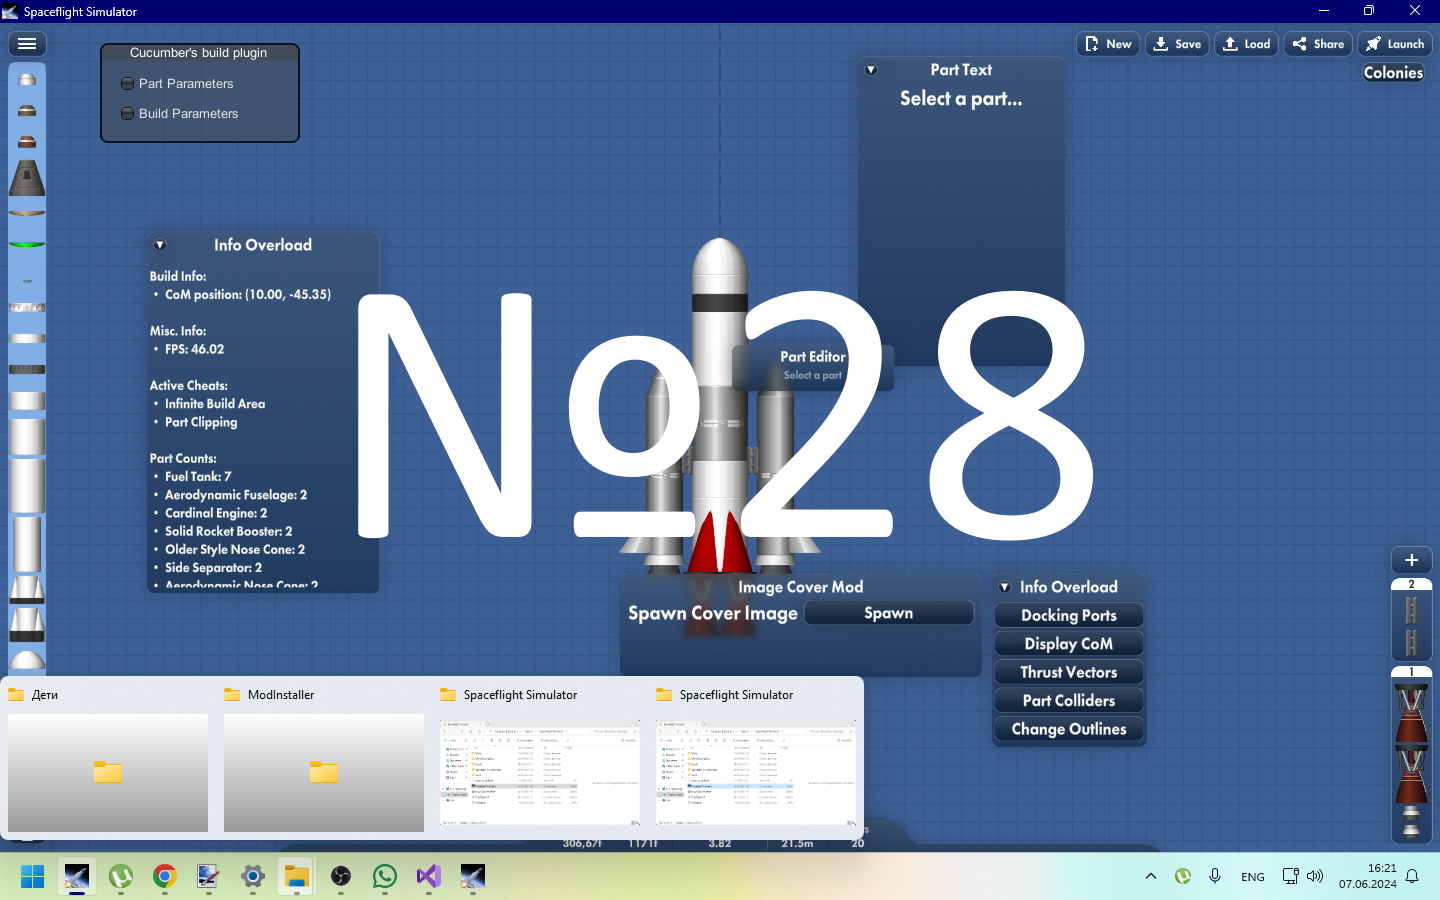The height and width of the screenshot is (900, 1440).
Task: Add a new stage with the plus button
Action: [x=1412, y=560]
